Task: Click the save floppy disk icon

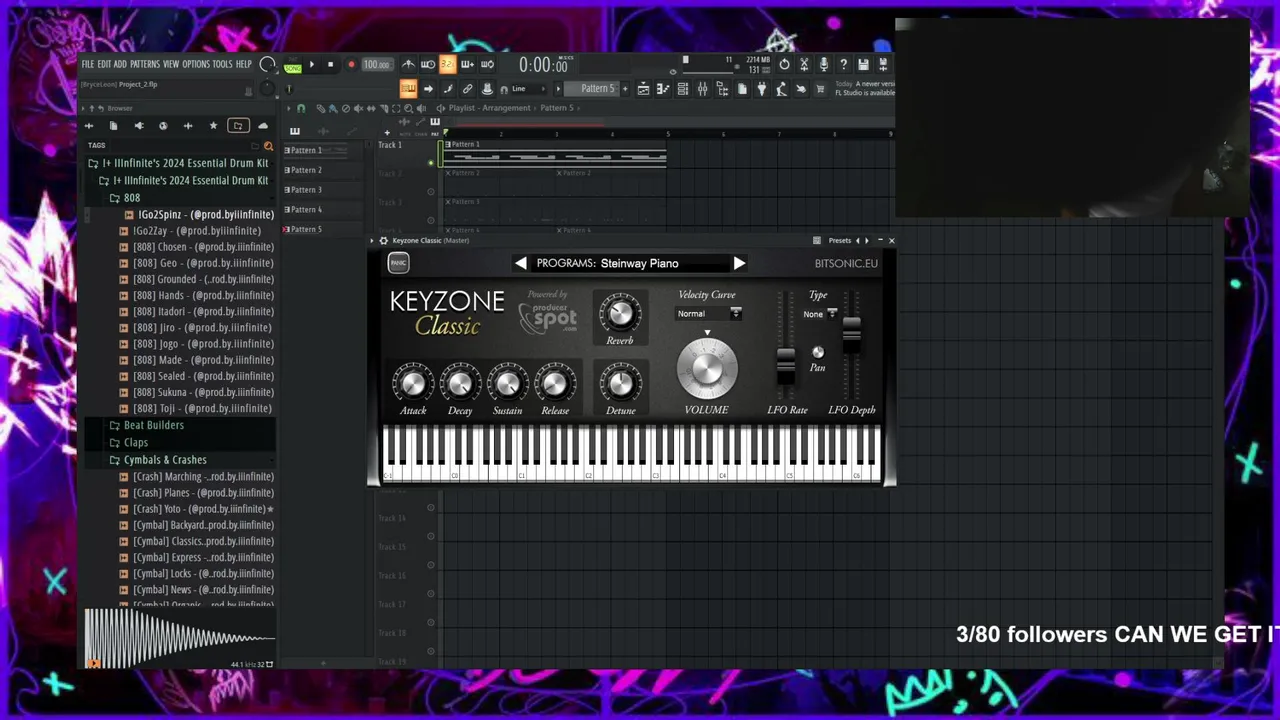Action: 863,64
